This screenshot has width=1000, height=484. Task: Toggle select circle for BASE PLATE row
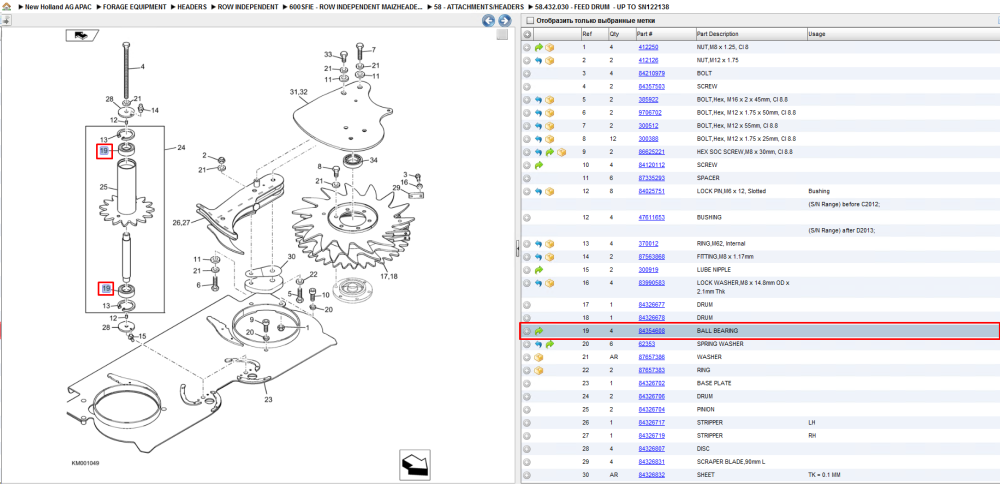click(x=527, y=383)
